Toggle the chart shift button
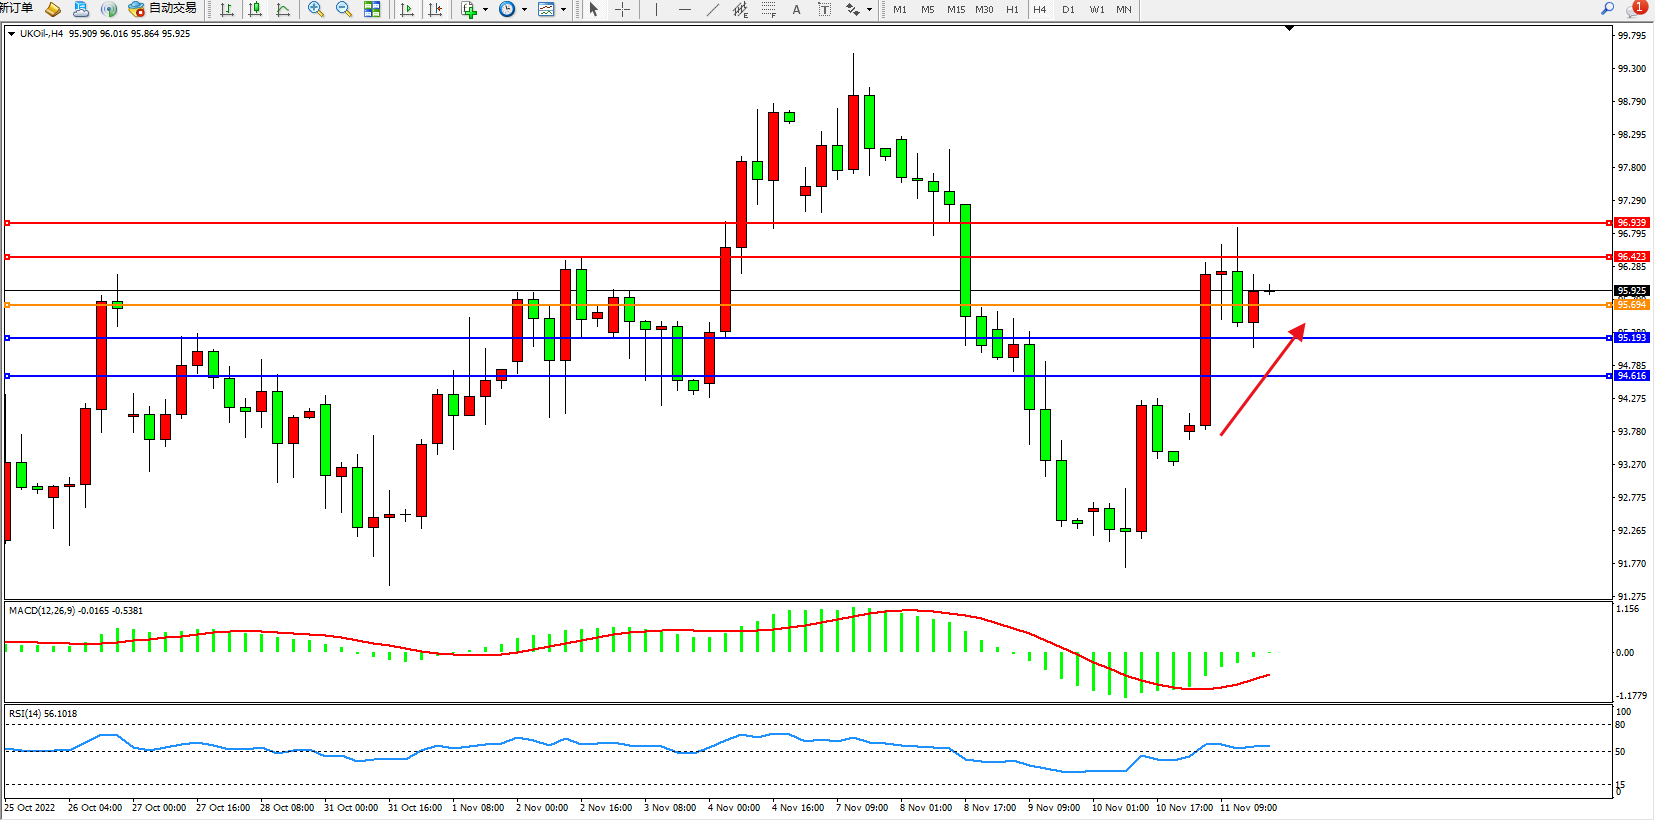Screen dimensions: 1655x821 click(435, 9)
